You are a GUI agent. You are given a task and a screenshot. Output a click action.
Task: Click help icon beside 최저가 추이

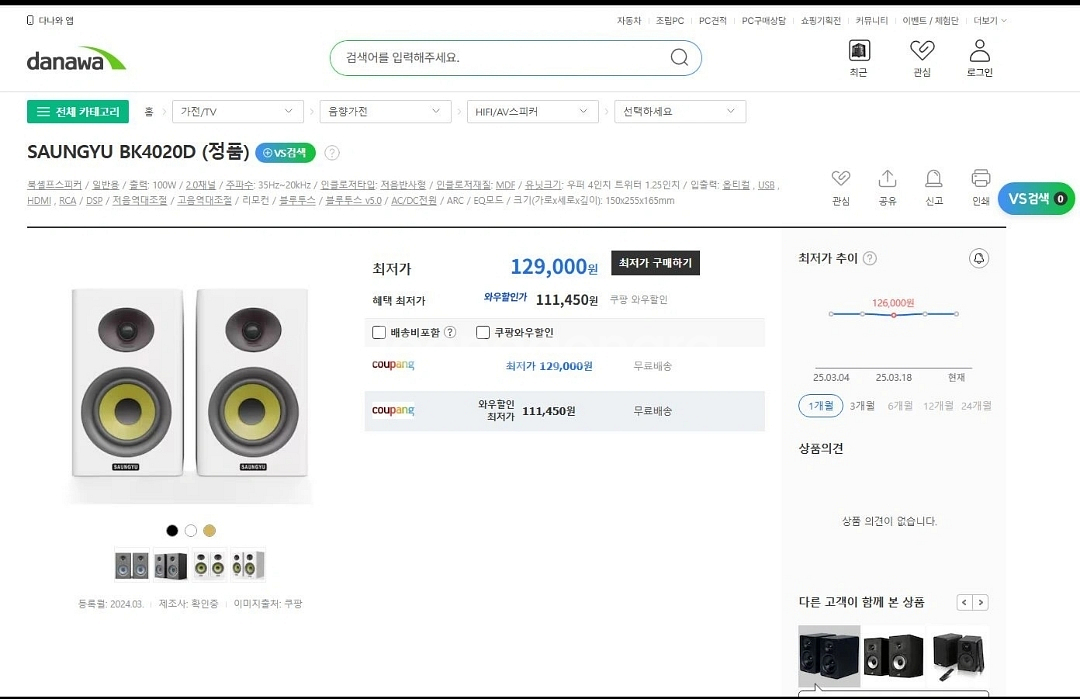pyautogui.click(x=870, y=258)
